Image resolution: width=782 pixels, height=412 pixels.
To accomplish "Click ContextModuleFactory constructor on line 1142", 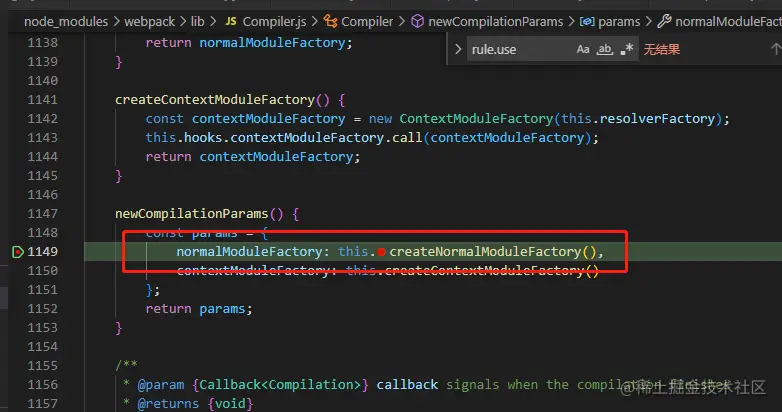I will coord(476,119).
